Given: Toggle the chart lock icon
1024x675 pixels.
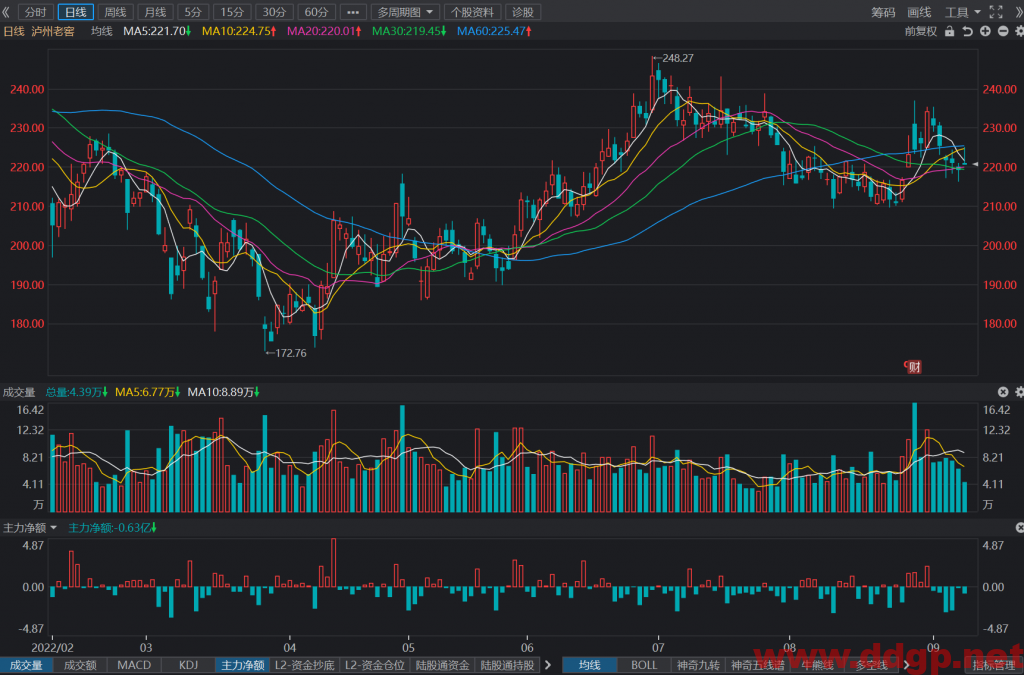Looking at the screenshot, I should tap(950, 31).
